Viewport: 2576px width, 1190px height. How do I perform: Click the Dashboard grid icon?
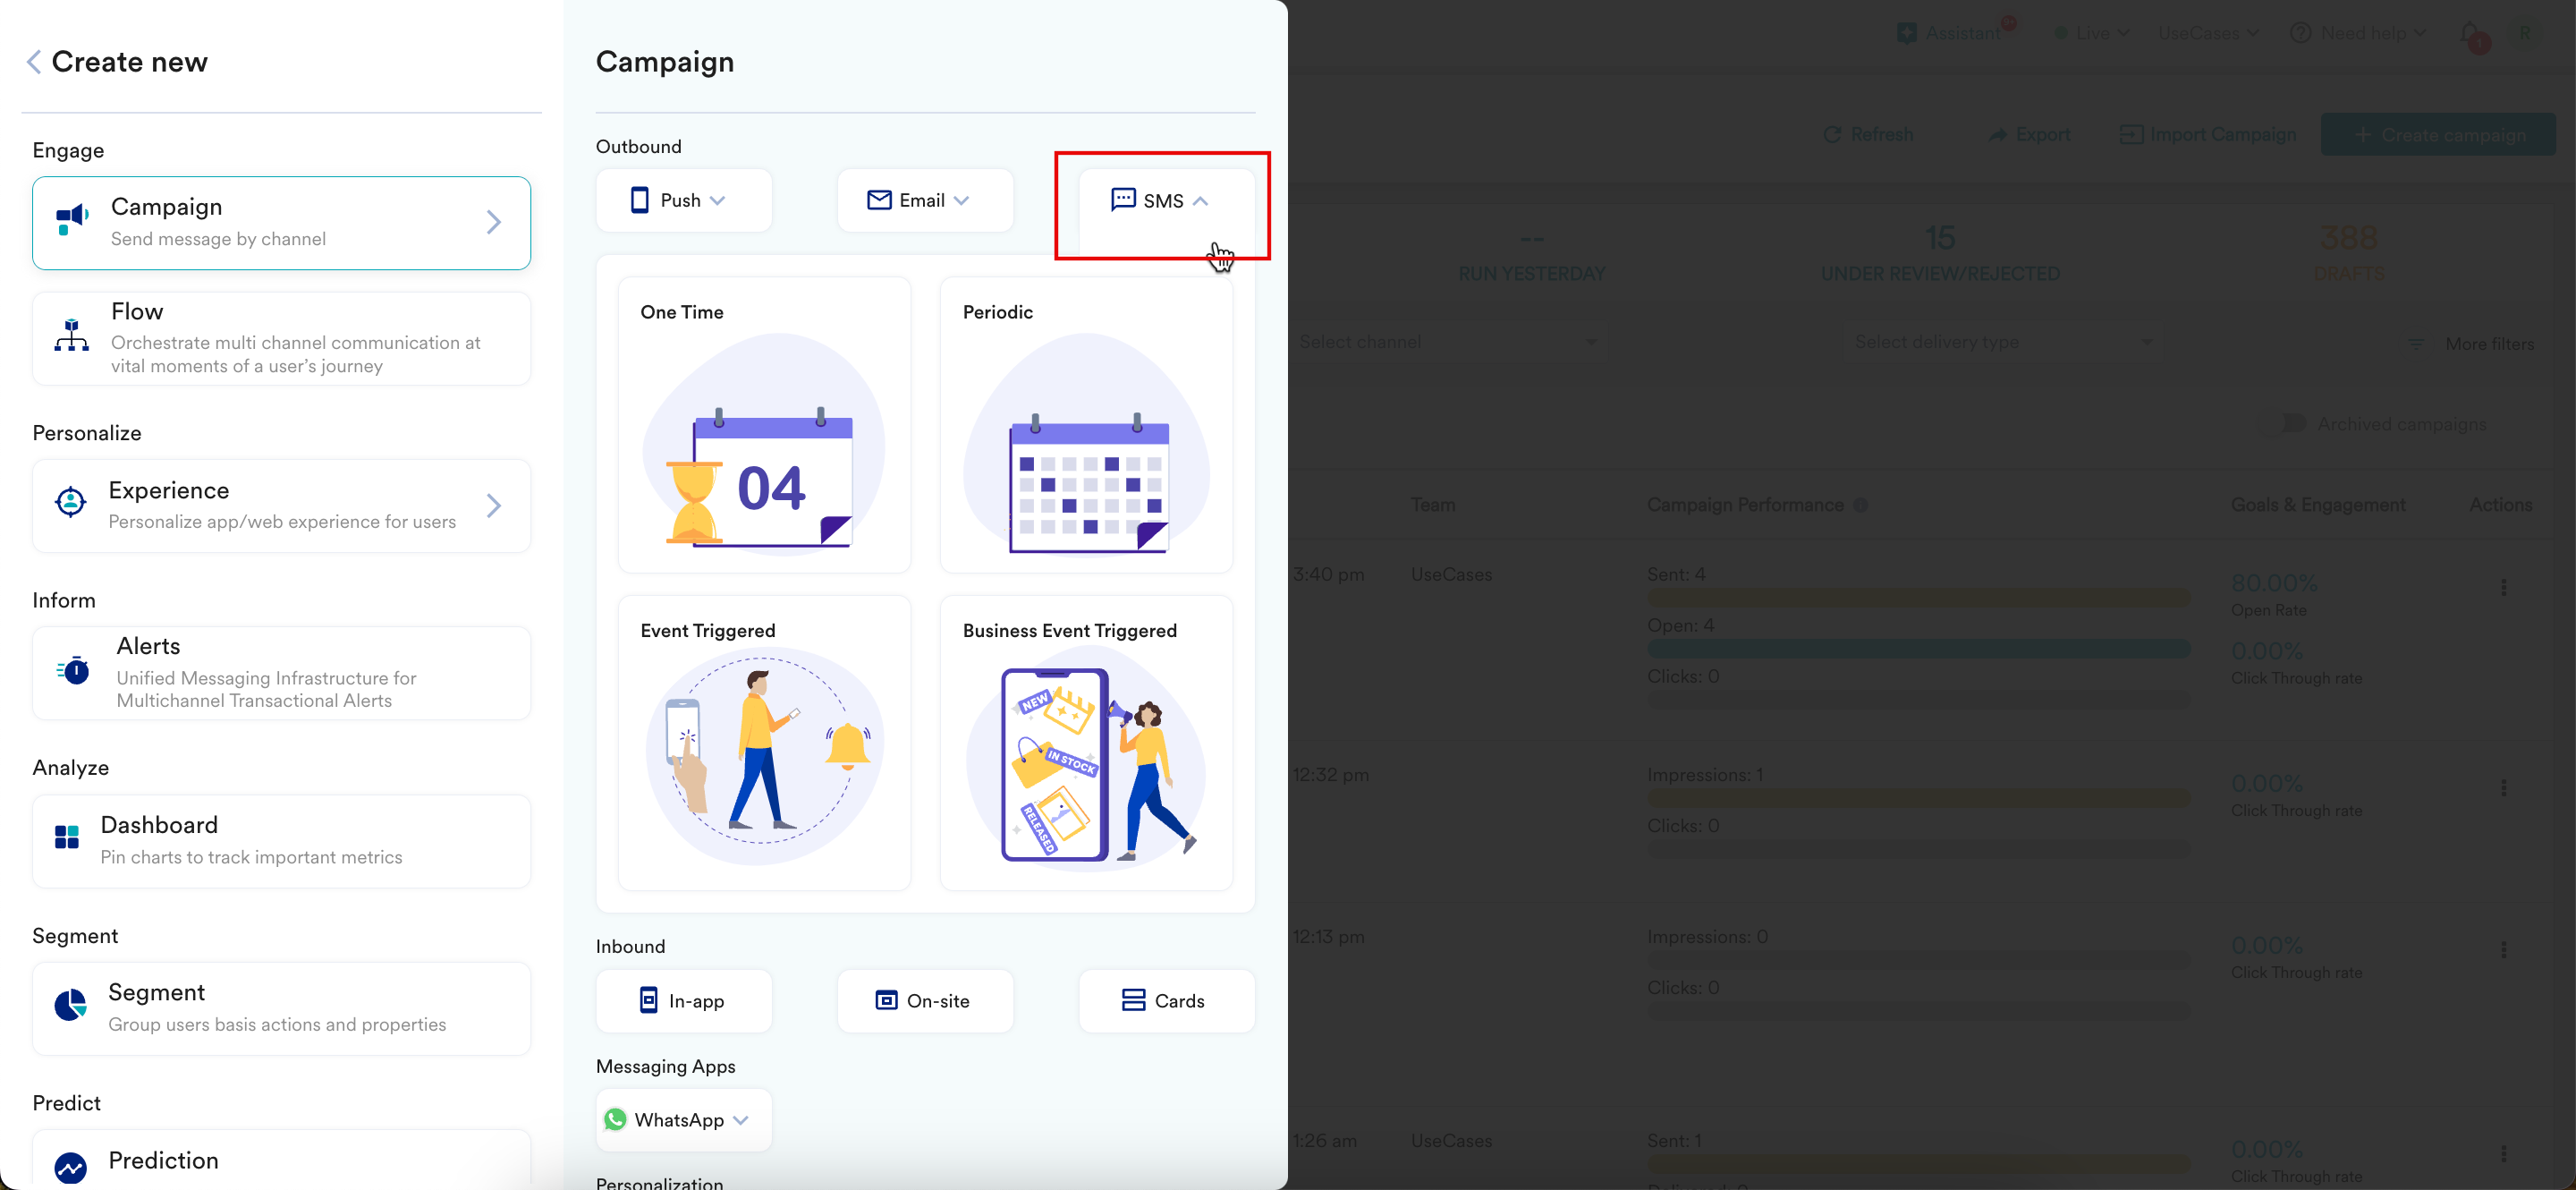[x=67, y=837]
